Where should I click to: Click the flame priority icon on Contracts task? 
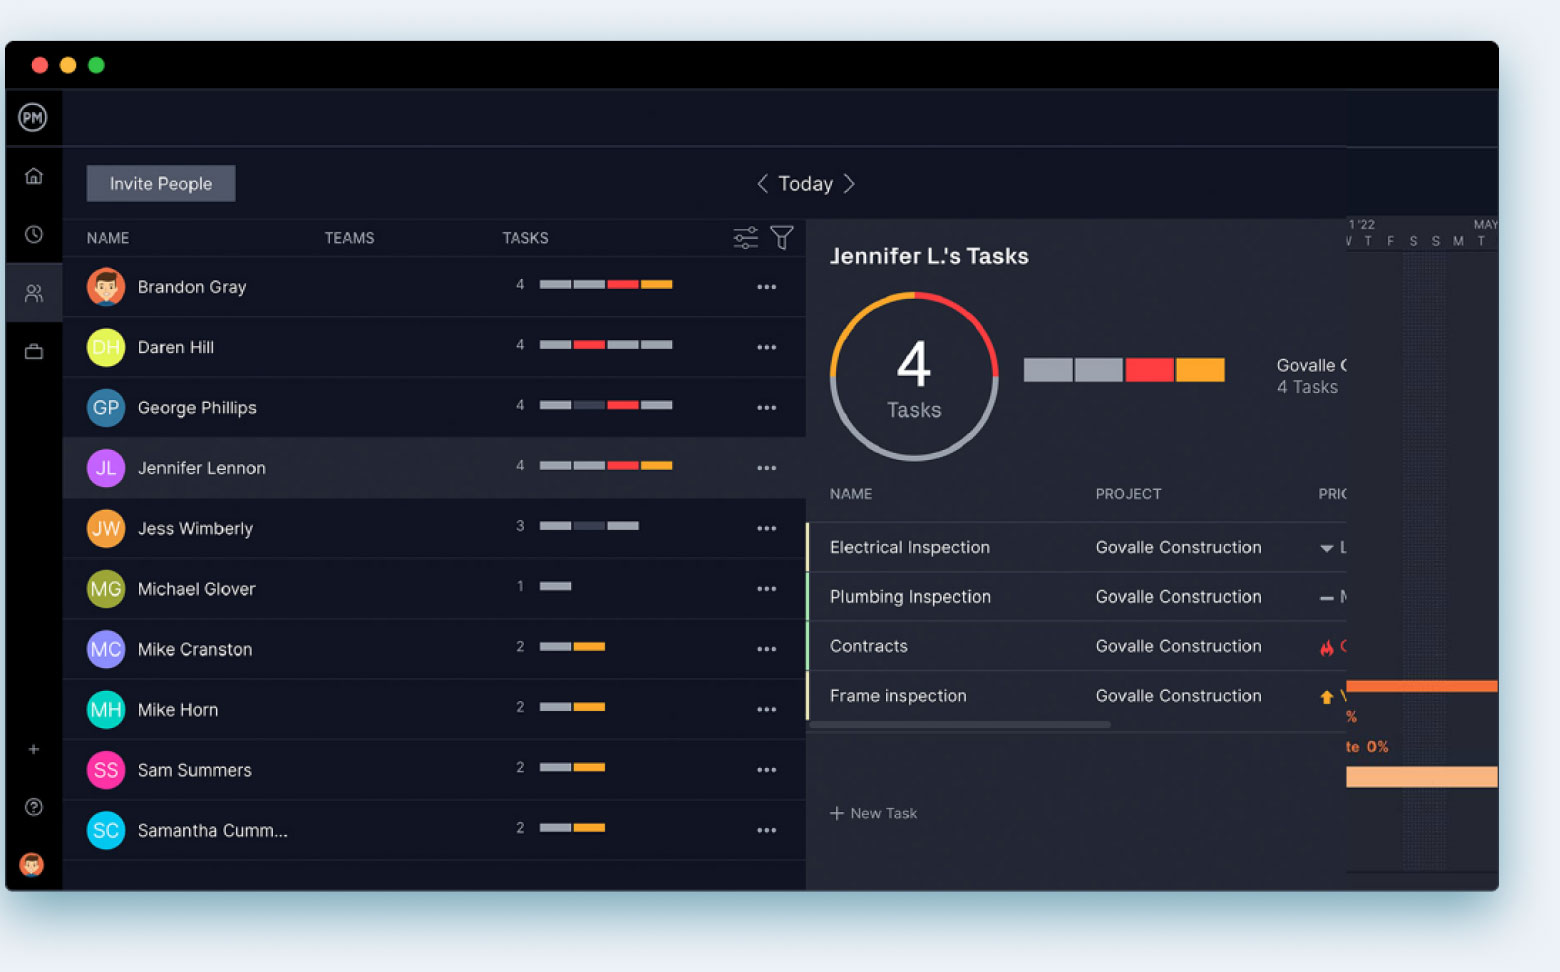1327,646
